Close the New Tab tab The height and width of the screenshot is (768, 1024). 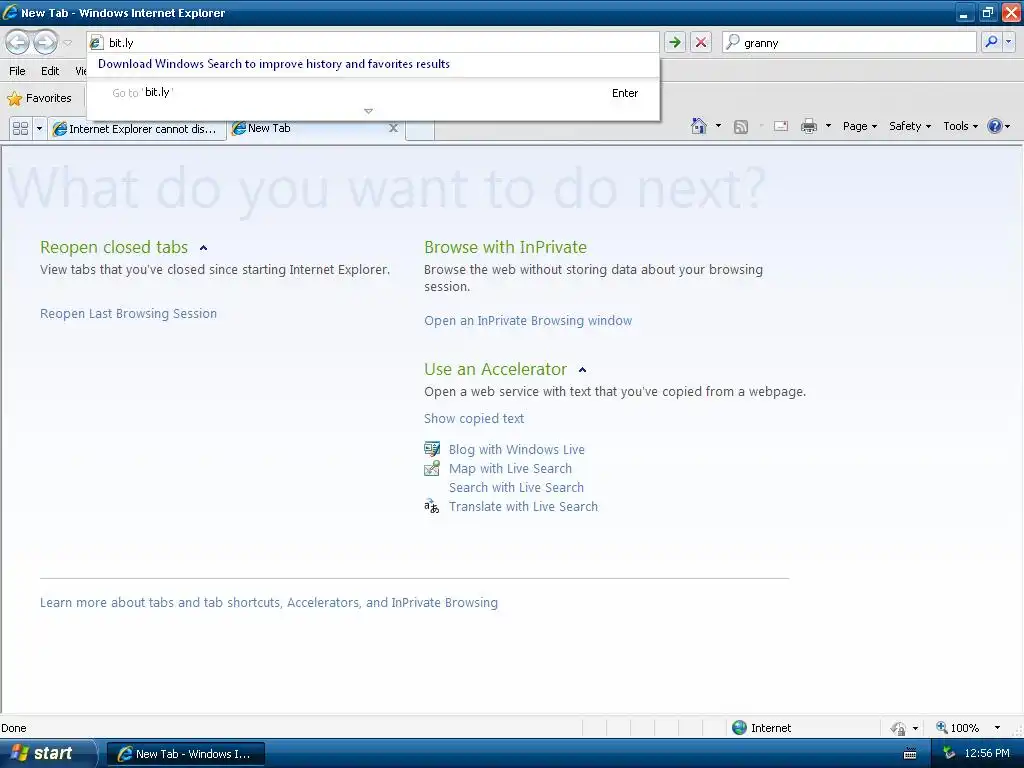pos(393,128)
